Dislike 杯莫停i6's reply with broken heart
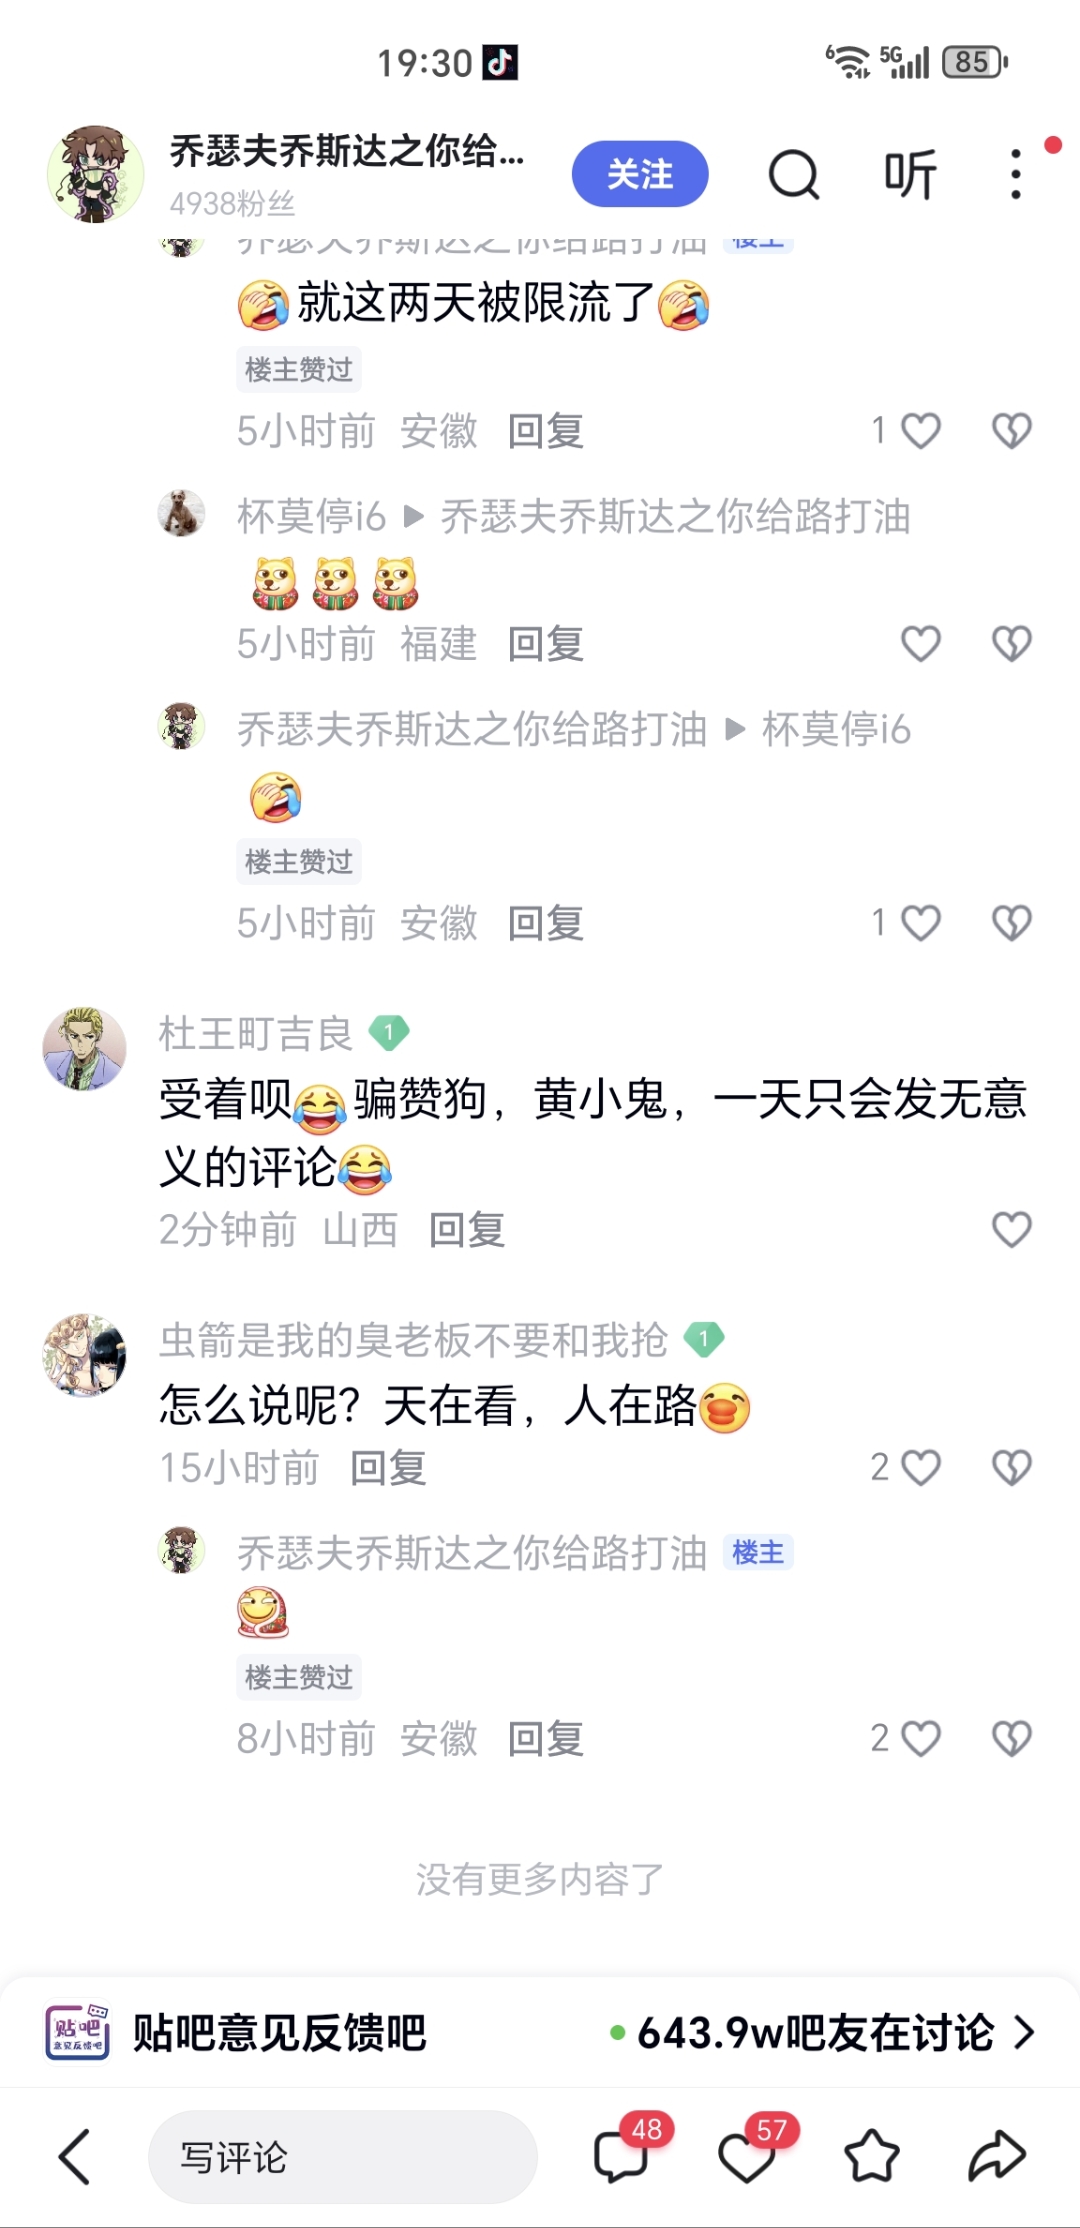Viewport: 1080px width, 2228px height. coord(1011,644)
